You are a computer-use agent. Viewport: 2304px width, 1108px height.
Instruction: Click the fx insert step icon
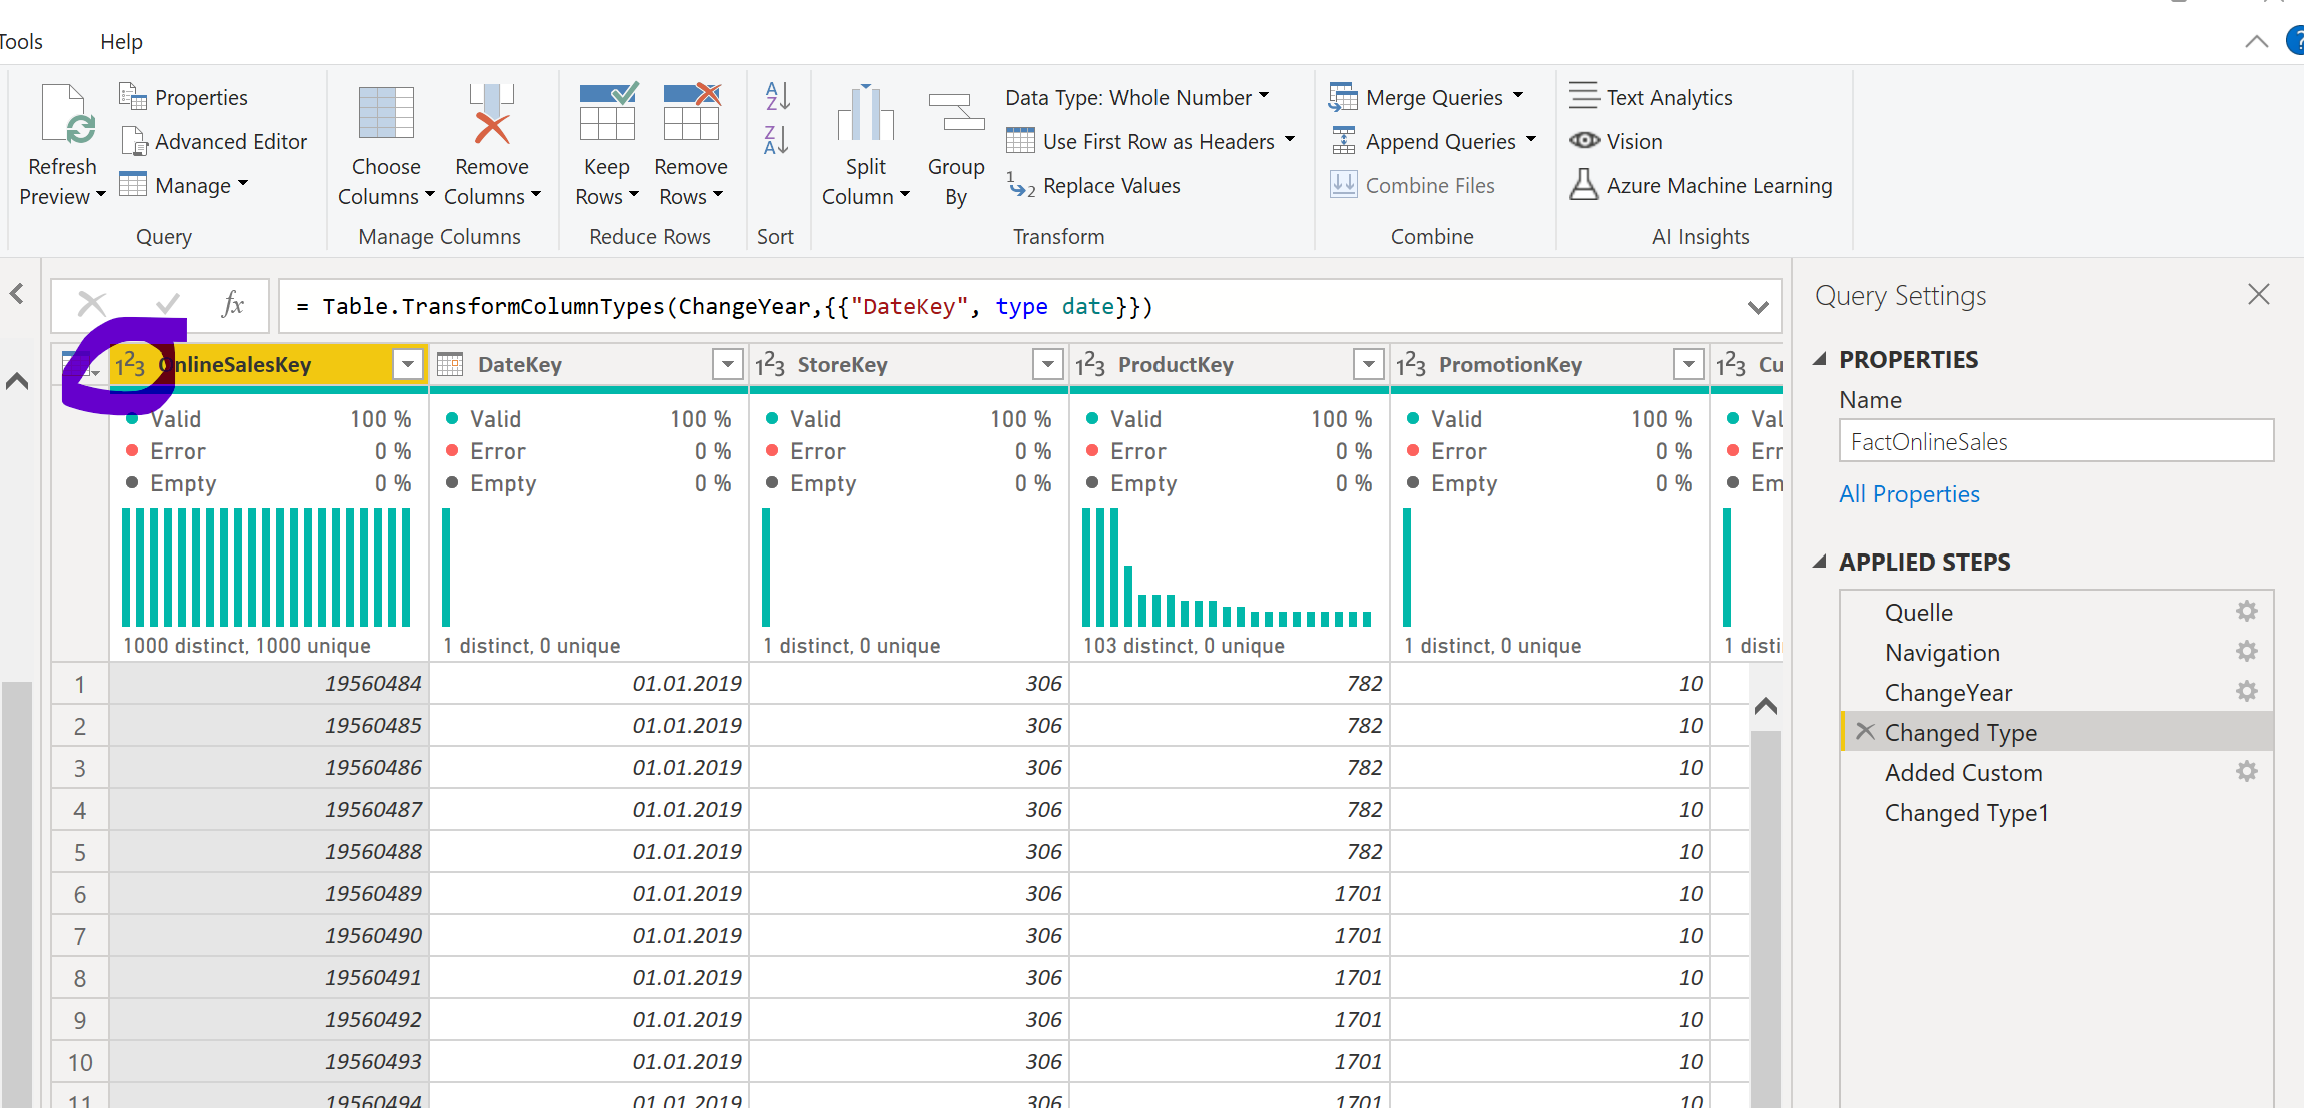(233, 304)
